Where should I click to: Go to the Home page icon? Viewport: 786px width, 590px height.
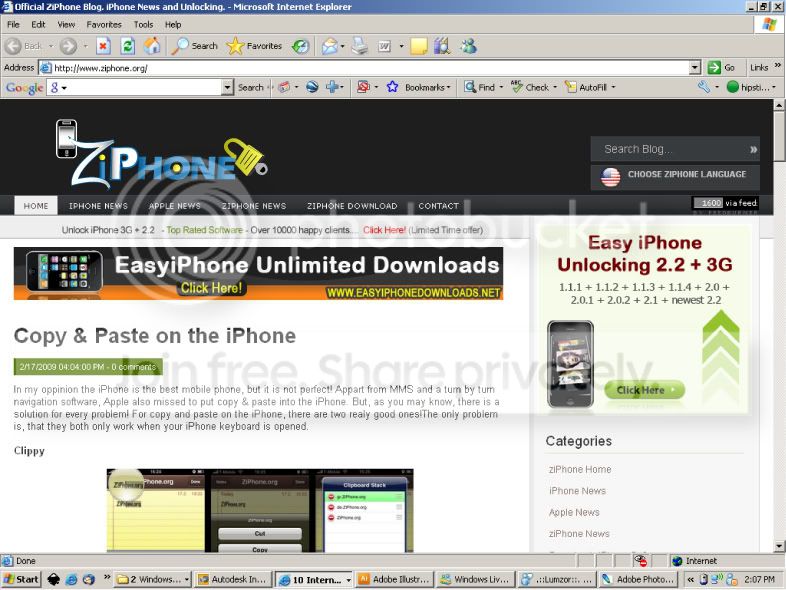(152, 46)
